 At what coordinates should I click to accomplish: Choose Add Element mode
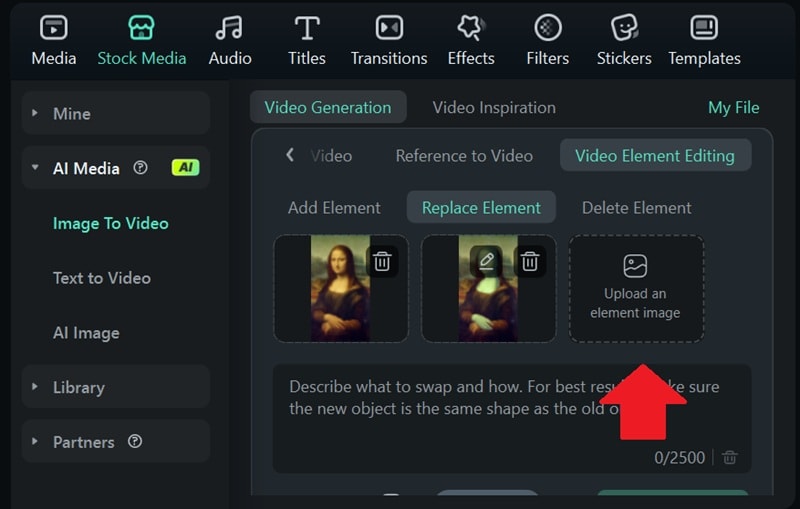(x=334, y=208)
